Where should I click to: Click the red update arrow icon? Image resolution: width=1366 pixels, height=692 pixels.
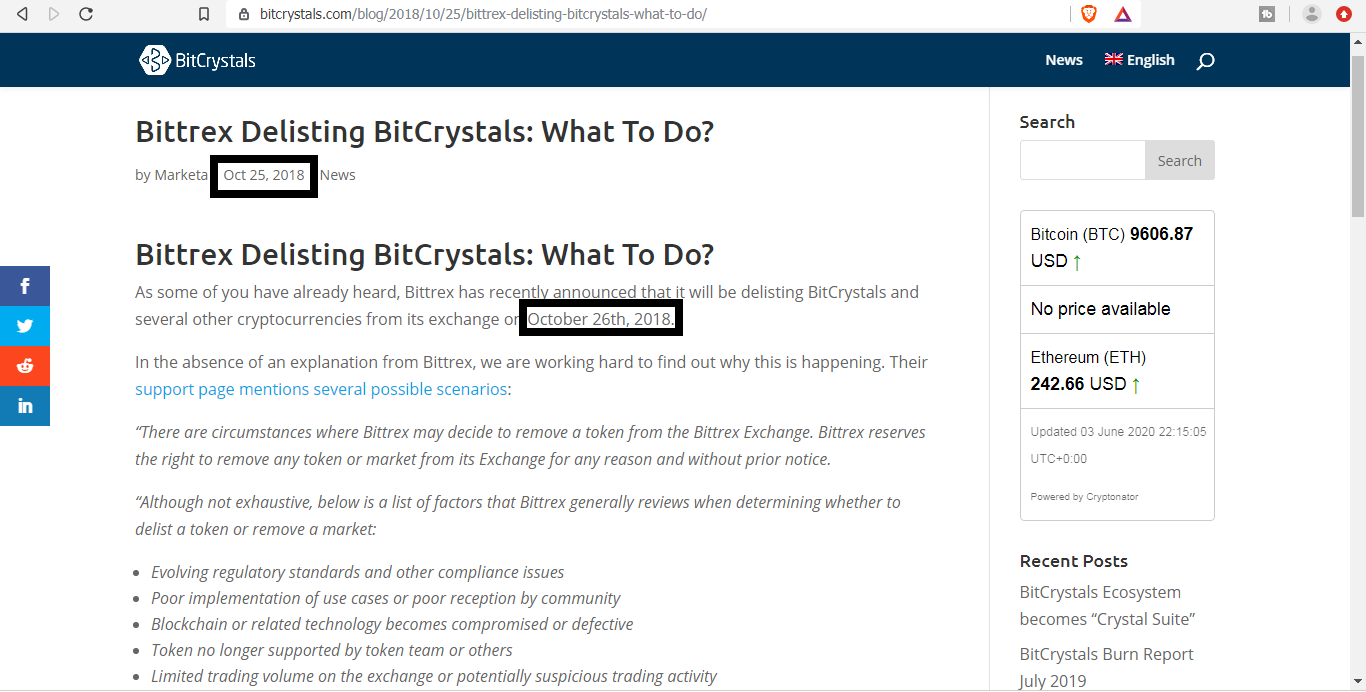[1344, 14]
